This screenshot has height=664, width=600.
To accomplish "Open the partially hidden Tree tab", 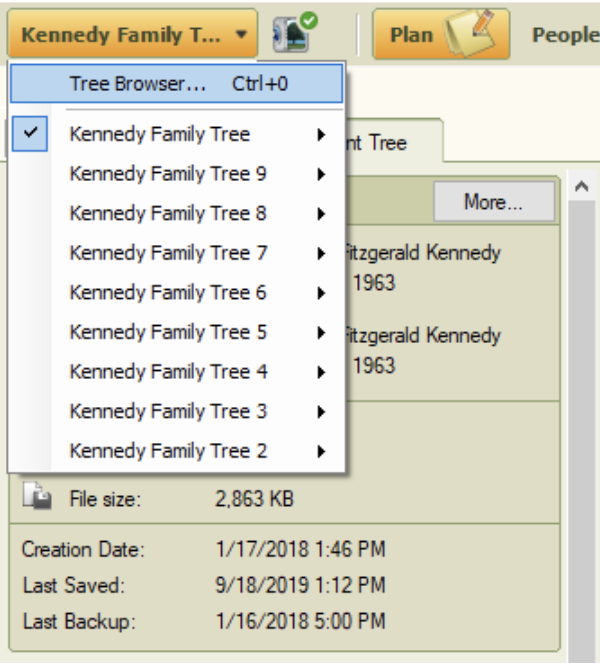I will 394,141.
